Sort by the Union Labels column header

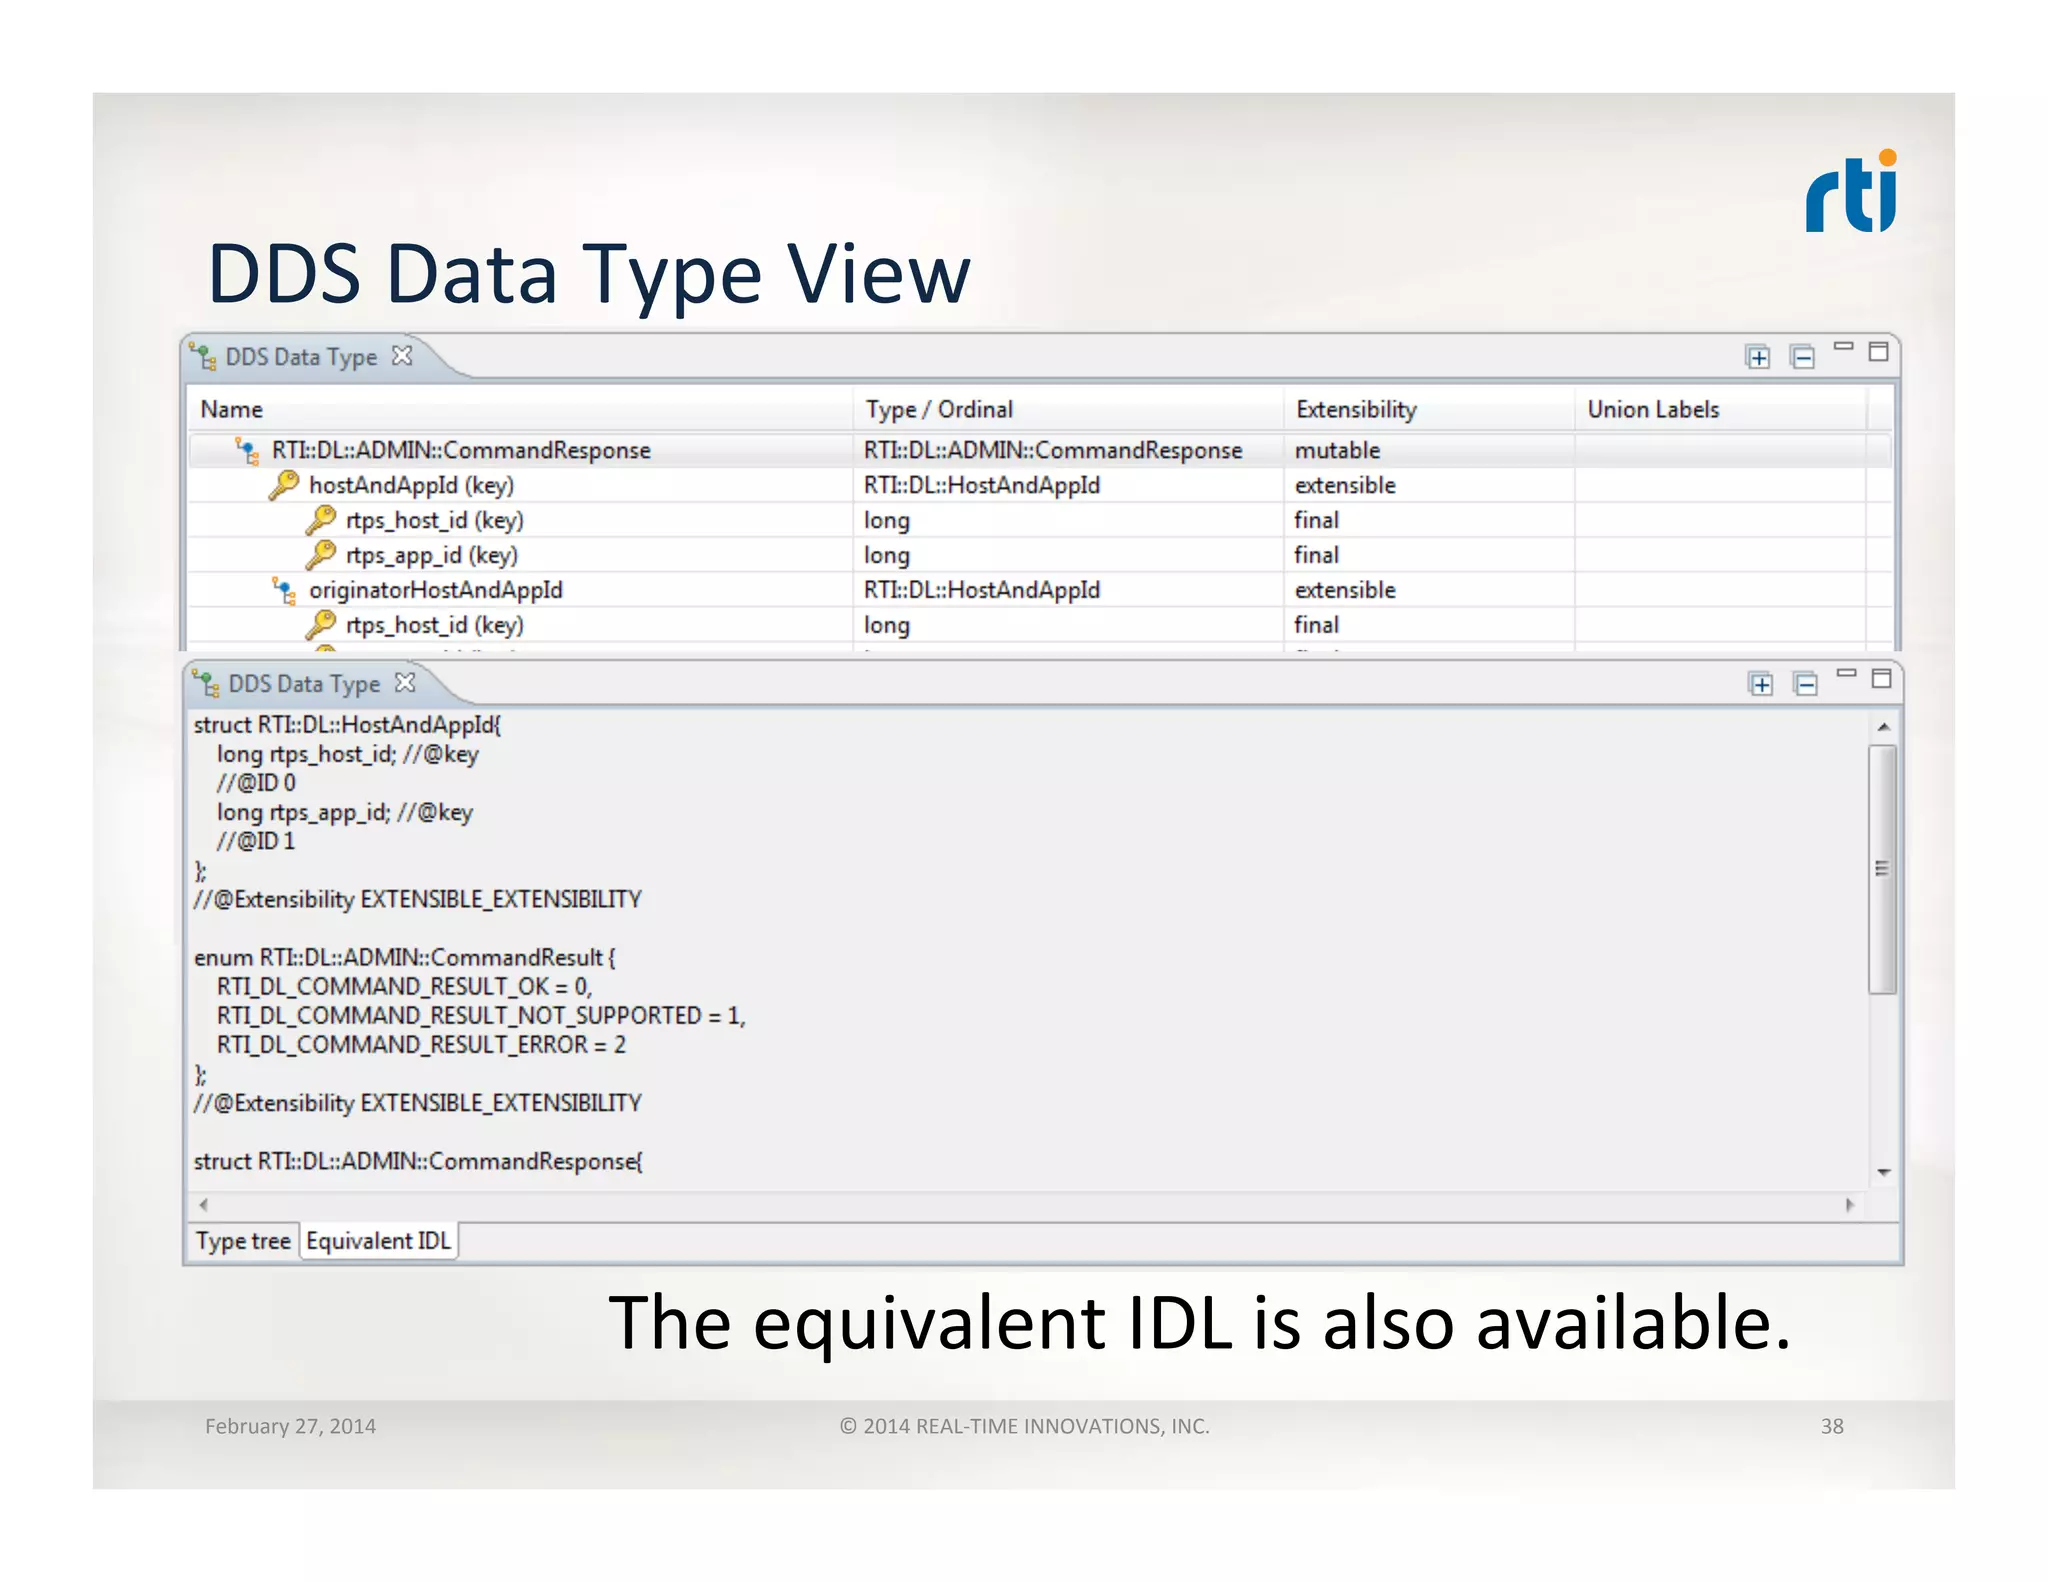pos(1720,409)
